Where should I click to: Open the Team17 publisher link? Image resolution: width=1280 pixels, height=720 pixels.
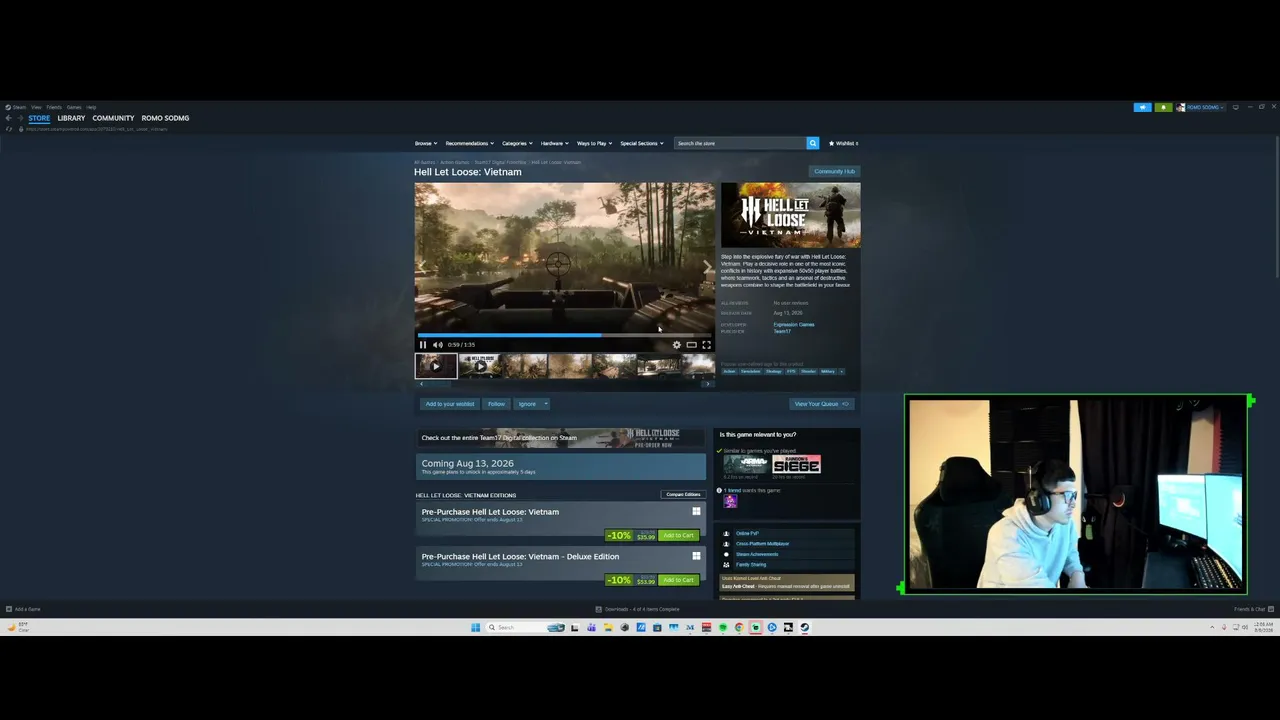point(782,331)
